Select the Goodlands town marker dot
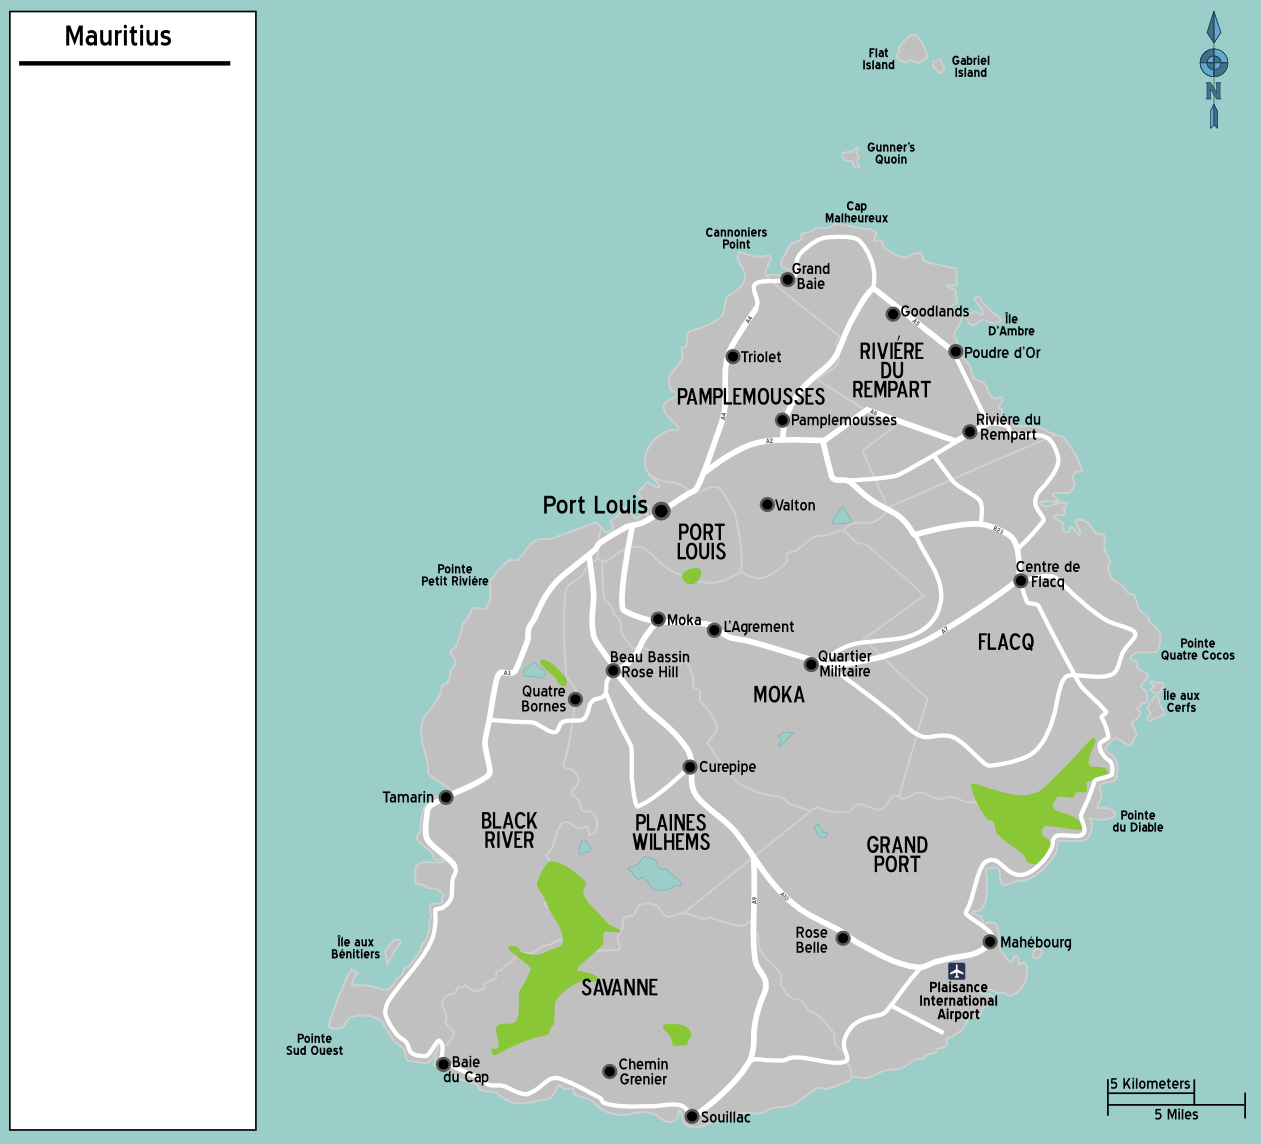1261x1144 pixels. click(893, 314)
